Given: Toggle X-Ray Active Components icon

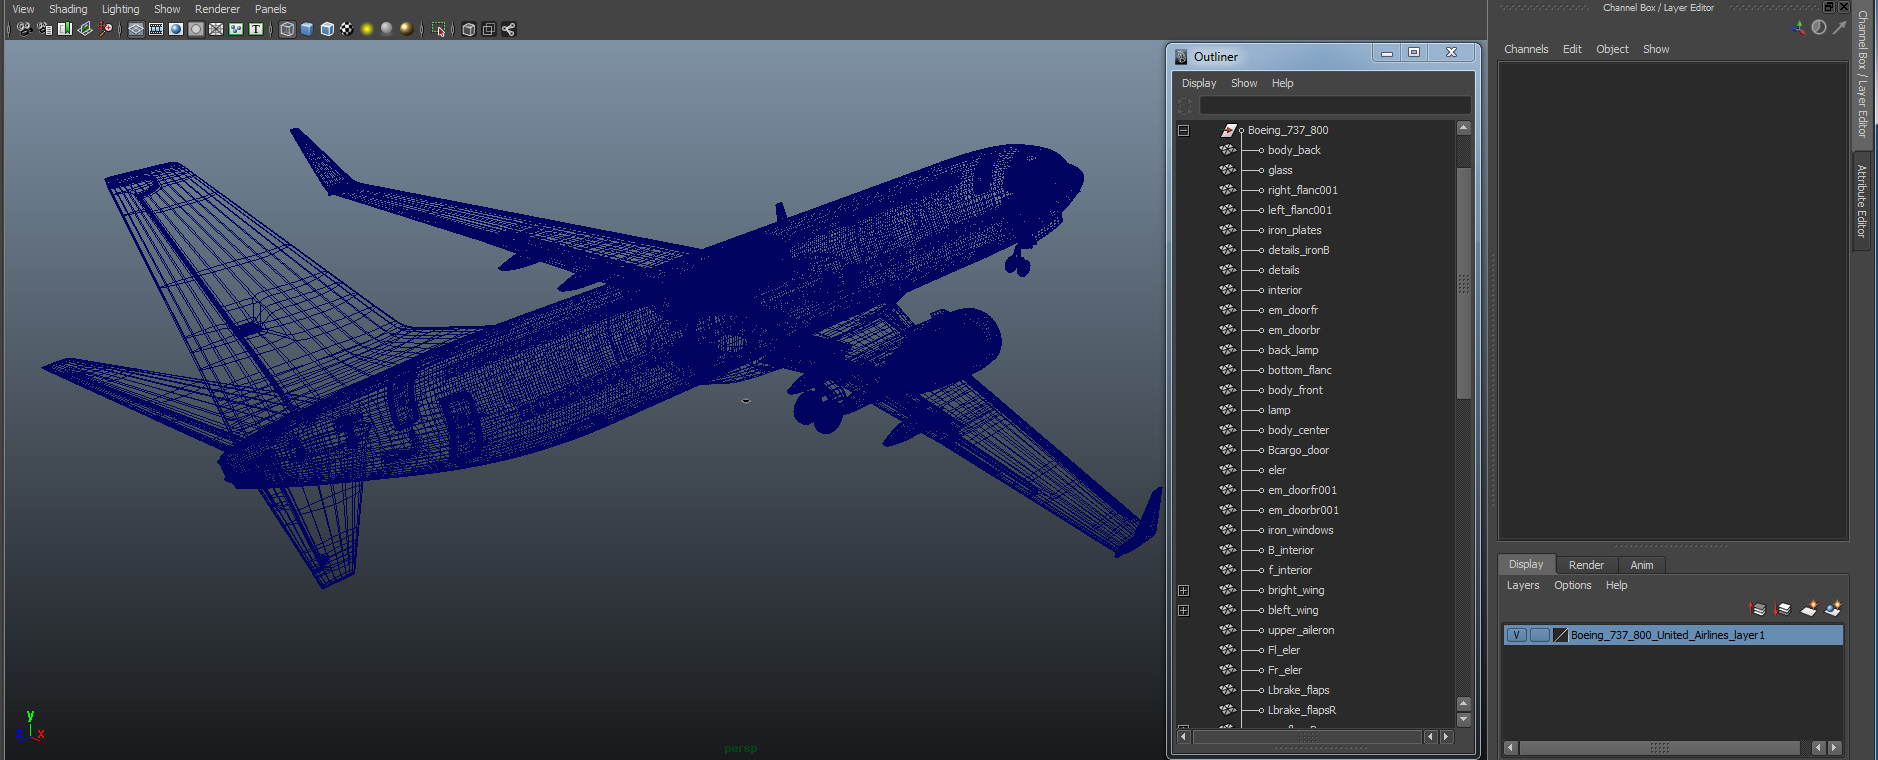Looking at the screenshot, I should 488,29.
